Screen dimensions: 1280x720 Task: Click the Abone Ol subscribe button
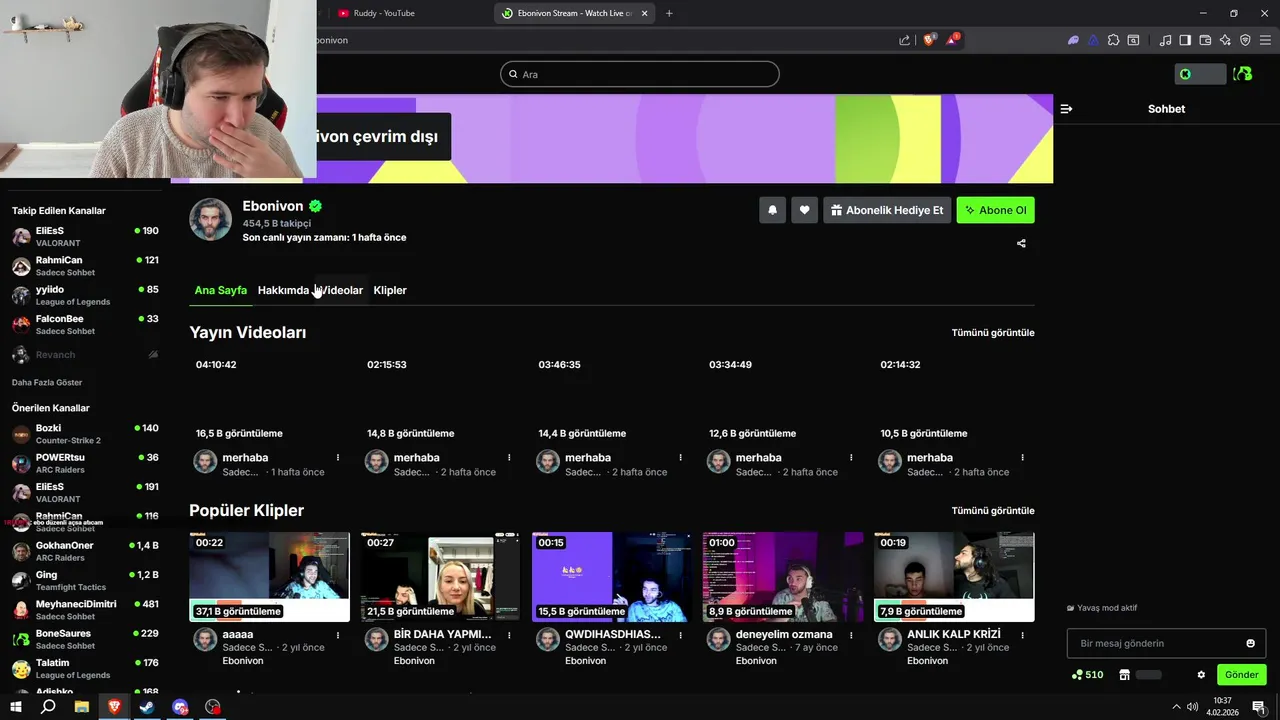pos(996,210)
